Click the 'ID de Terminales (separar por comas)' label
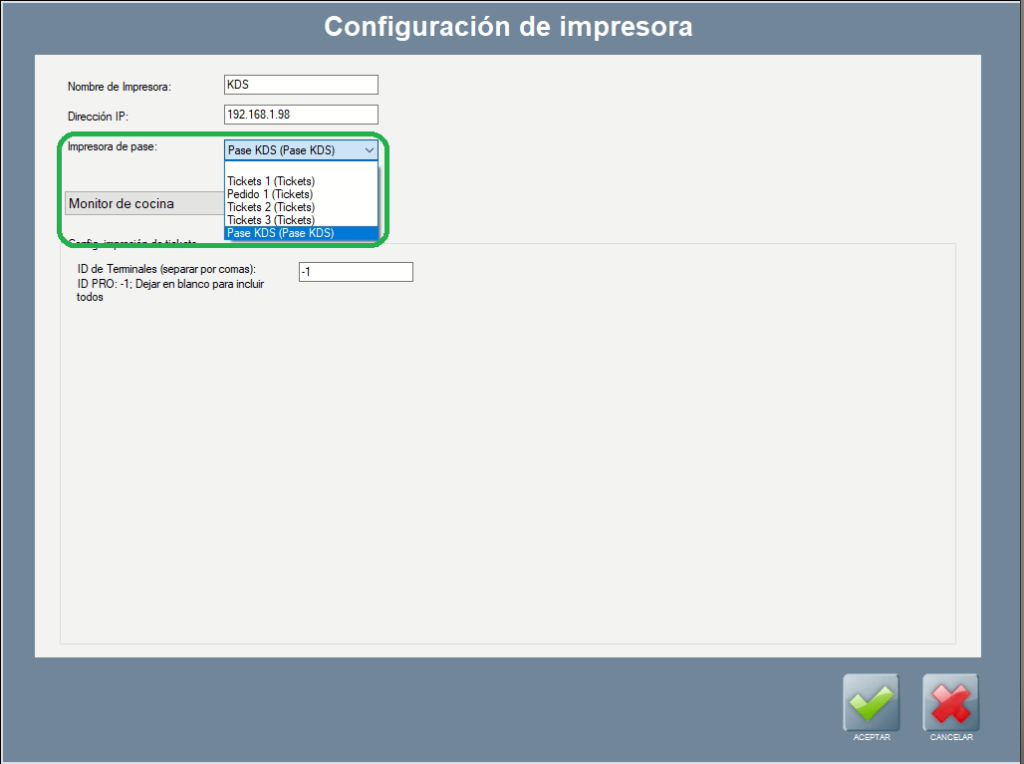The height and width of the screenshot is (764, 1024). (x=167, y=270)
